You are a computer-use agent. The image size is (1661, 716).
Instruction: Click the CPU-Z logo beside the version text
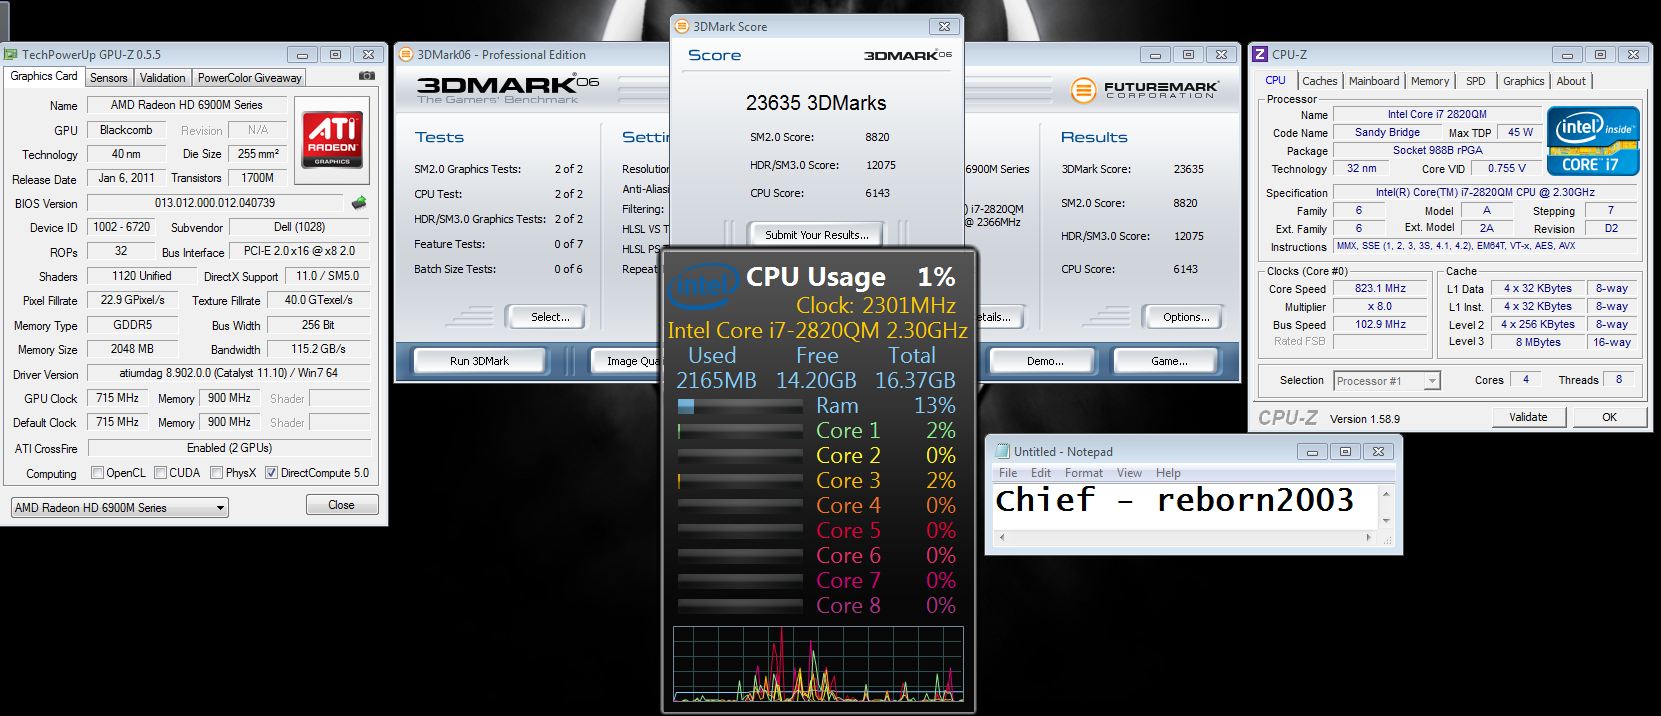click(x=1288, y=418)
